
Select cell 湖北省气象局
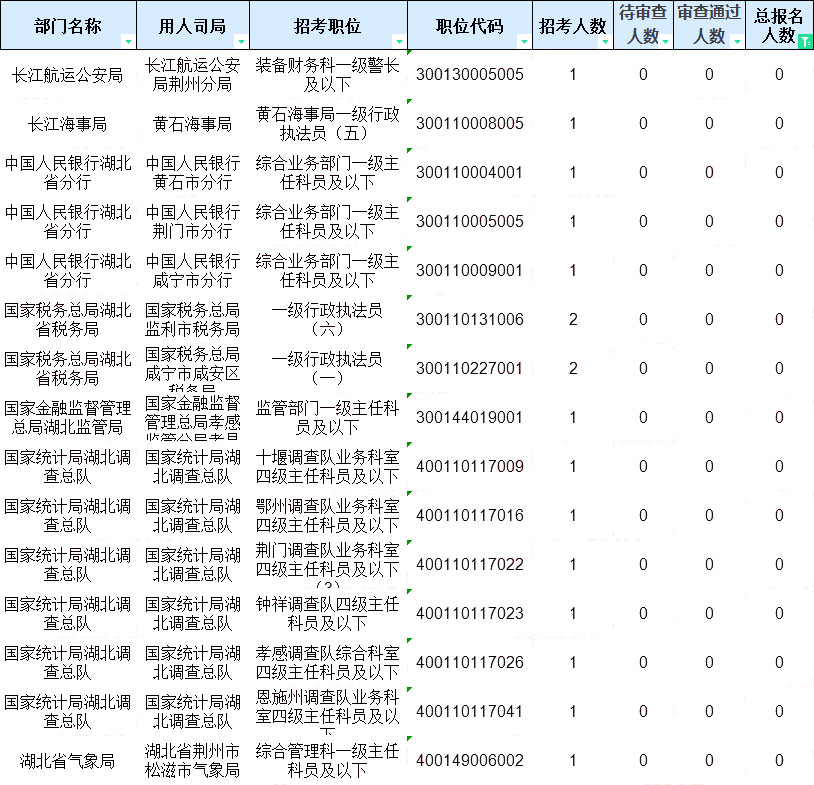[68, 761]
